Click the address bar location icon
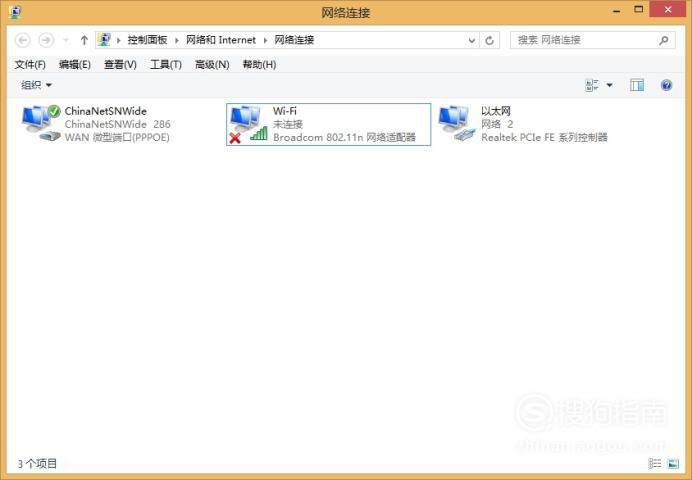692x480 pixels. pos(104,40)
